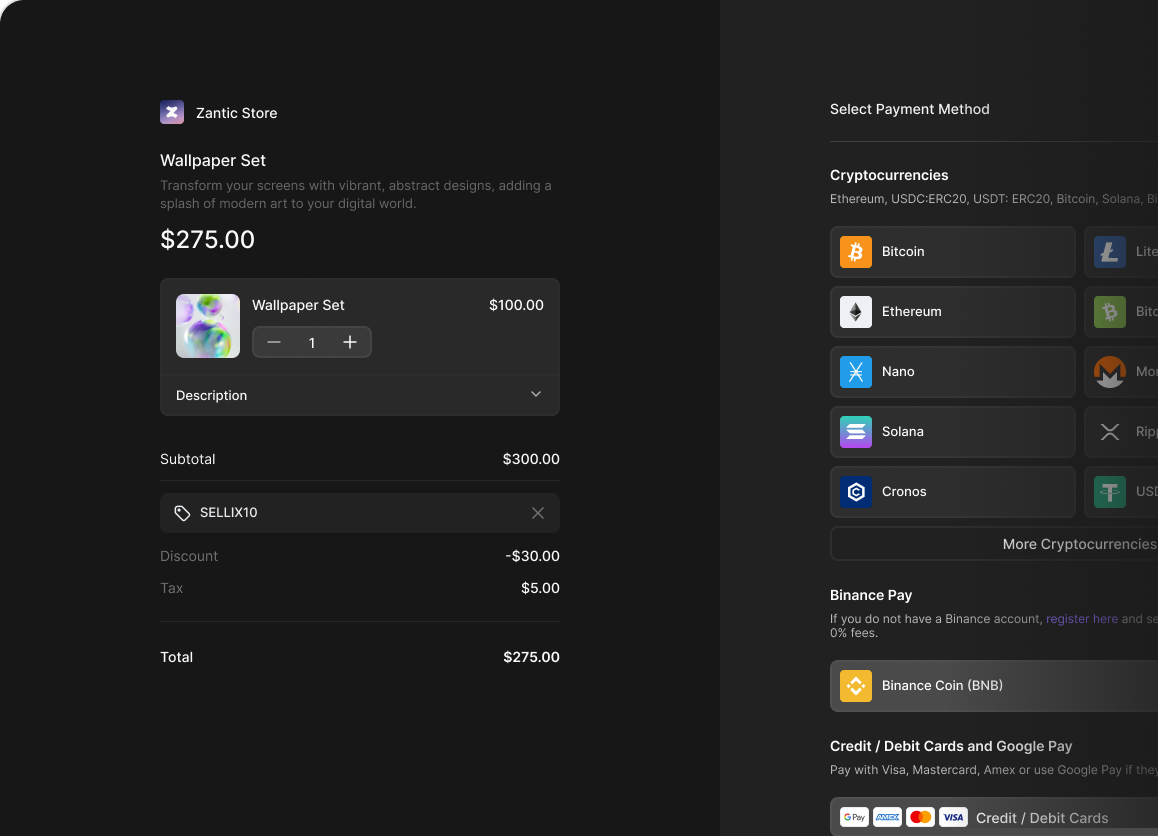Viewport: 1158px width, 836px height.
Task: Expand the Description chevron
Action: pyautogui.click(x=536, y=395)
